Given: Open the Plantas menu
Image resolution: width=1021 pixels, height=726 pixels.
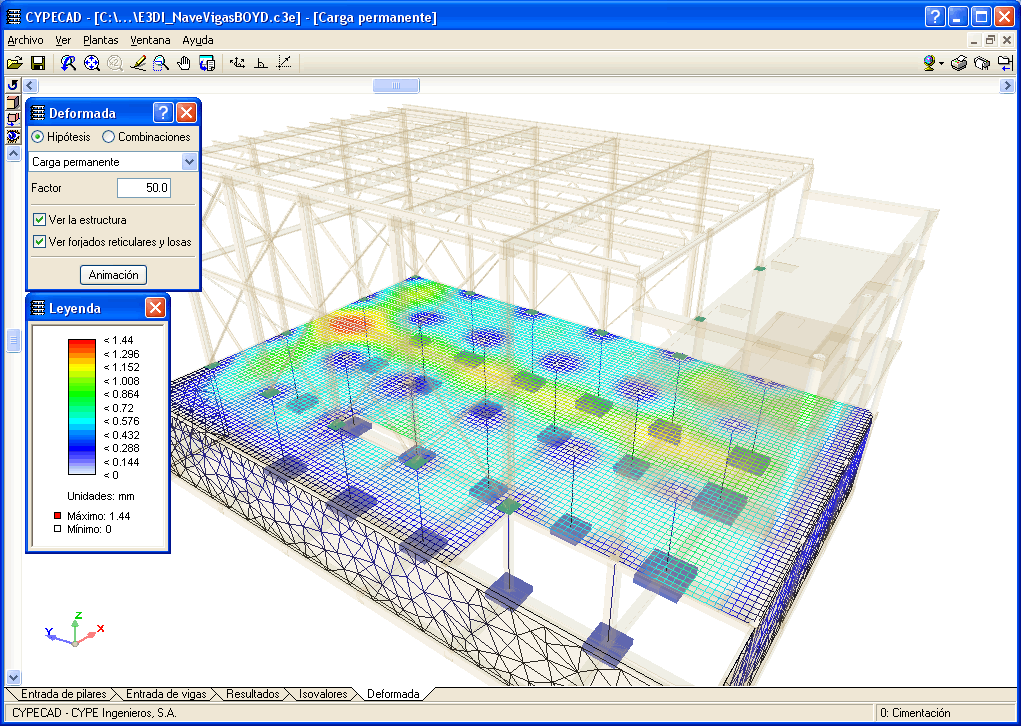Looking at the screenshot, I should [x=101, y=40].
